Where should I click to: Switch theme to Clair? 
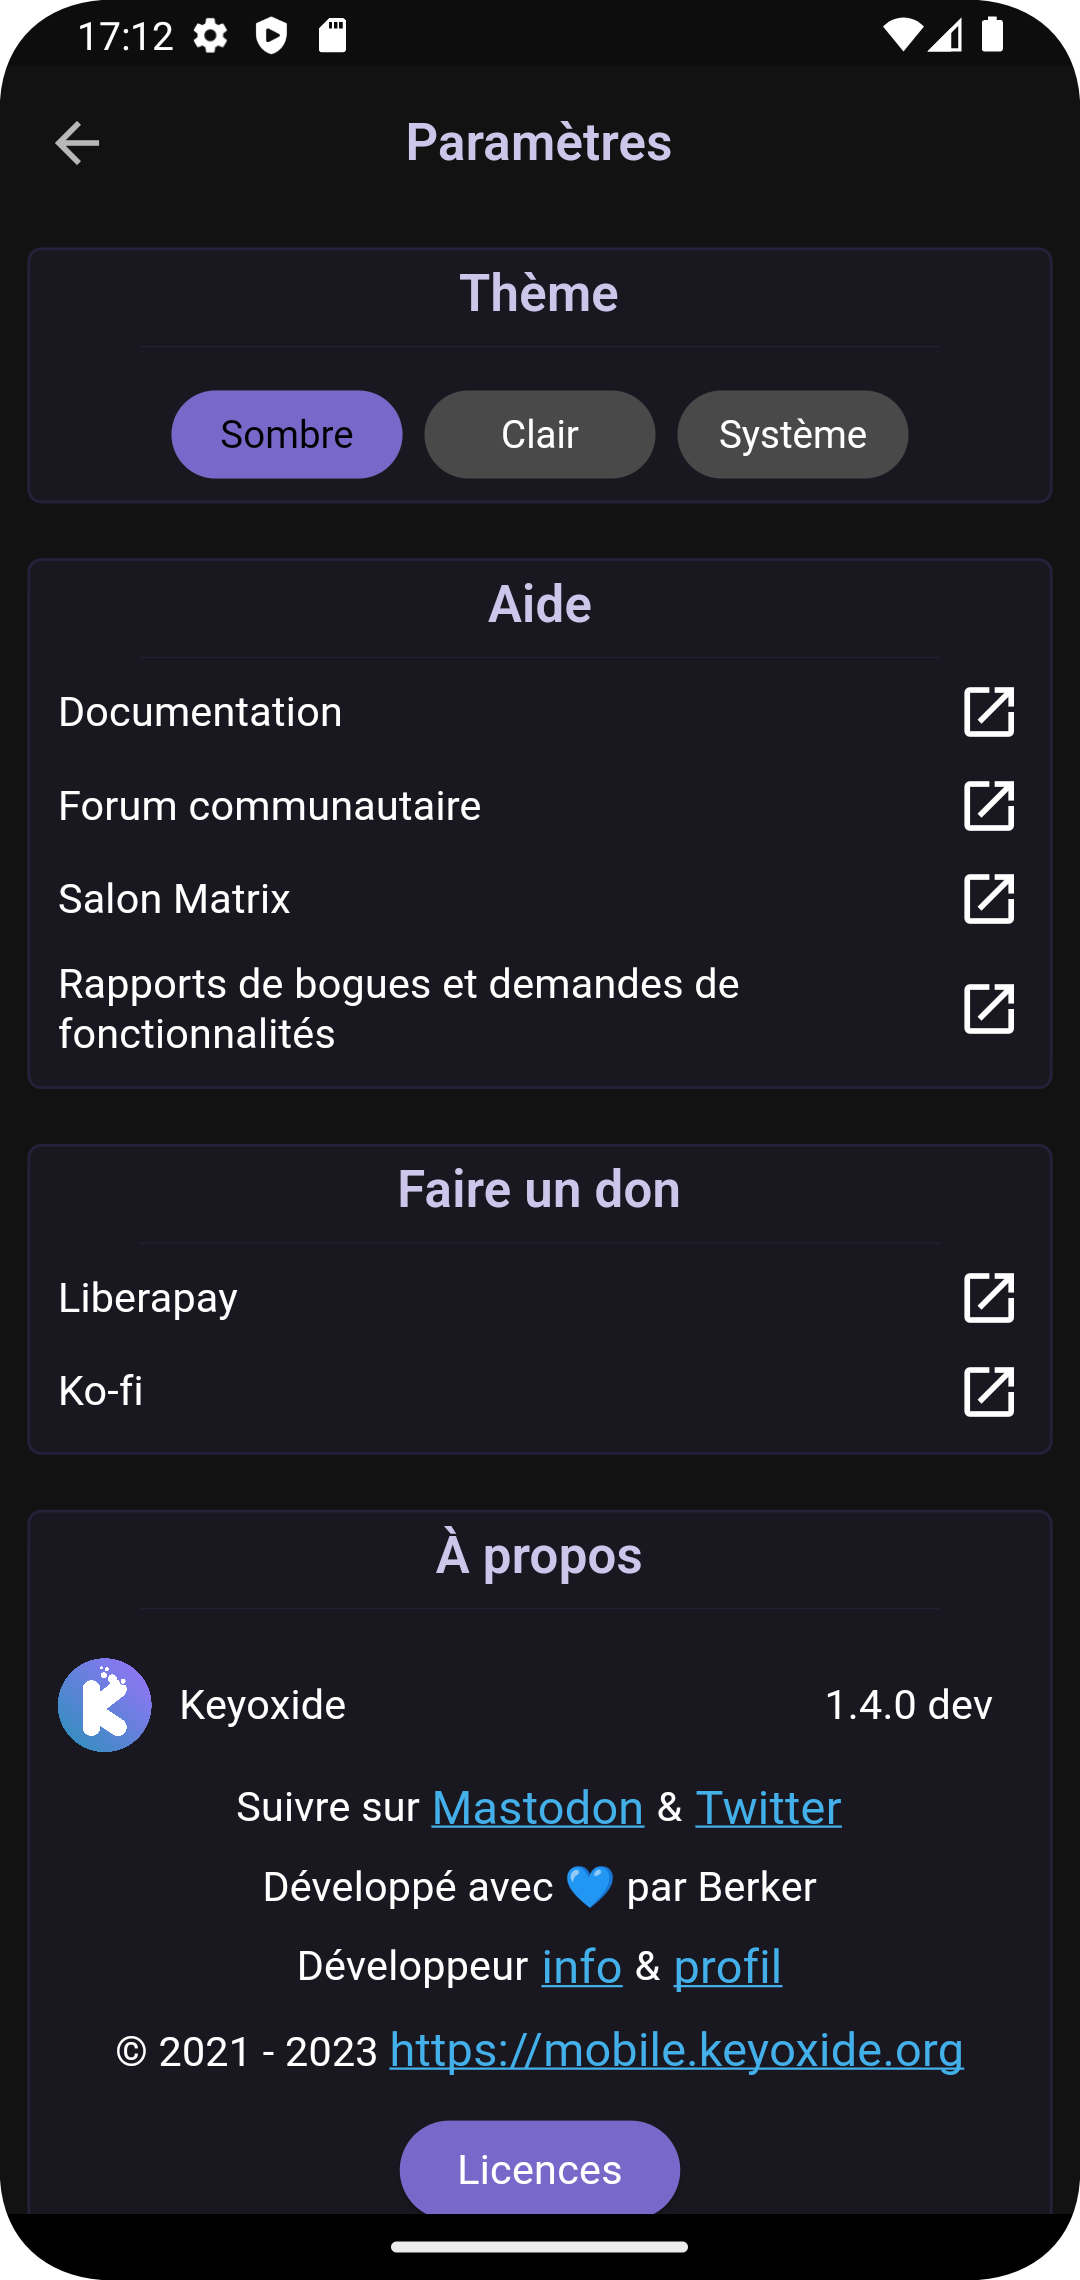click(x=540, y=435)
